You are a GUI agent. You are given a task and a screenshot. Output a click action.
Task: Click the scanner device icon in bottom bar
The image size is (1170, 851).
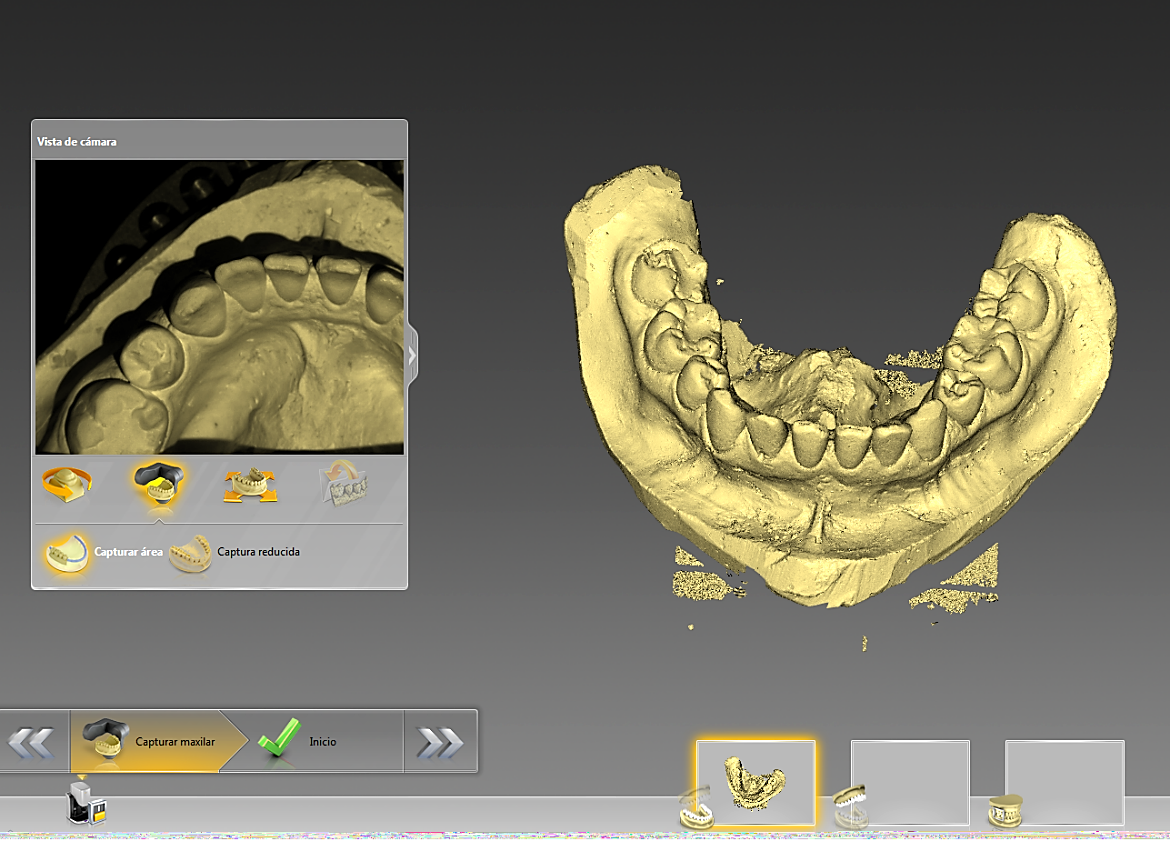click(x=86, y=803)
